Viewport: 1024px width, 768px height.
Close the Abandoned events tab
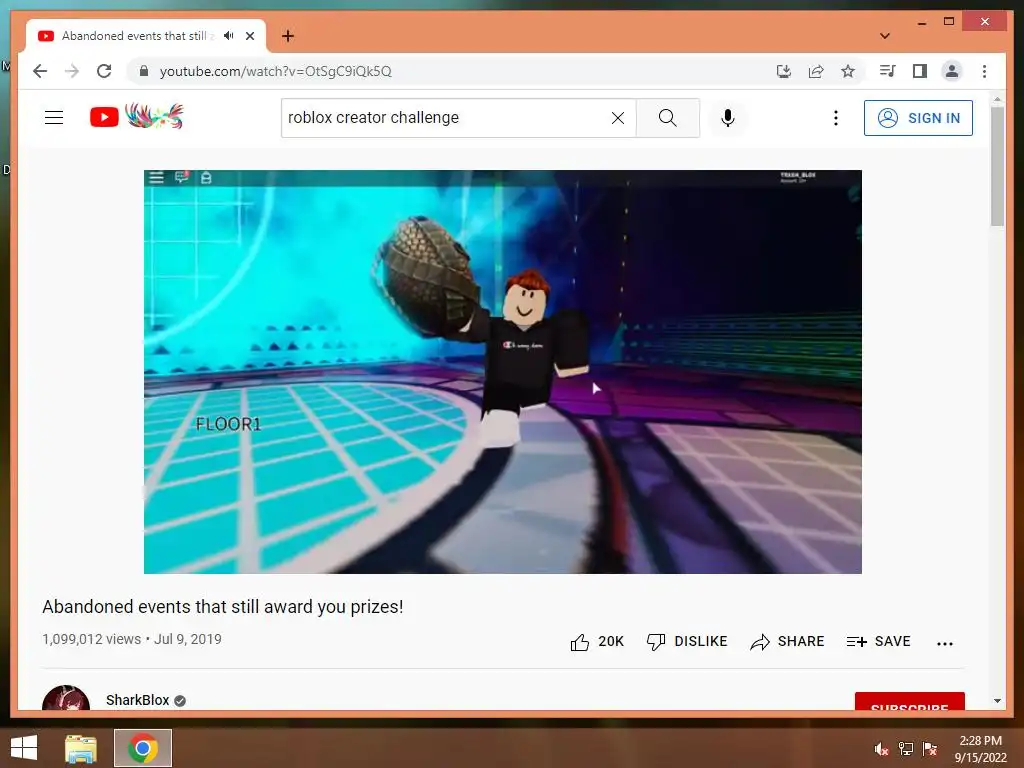[250, 36]
